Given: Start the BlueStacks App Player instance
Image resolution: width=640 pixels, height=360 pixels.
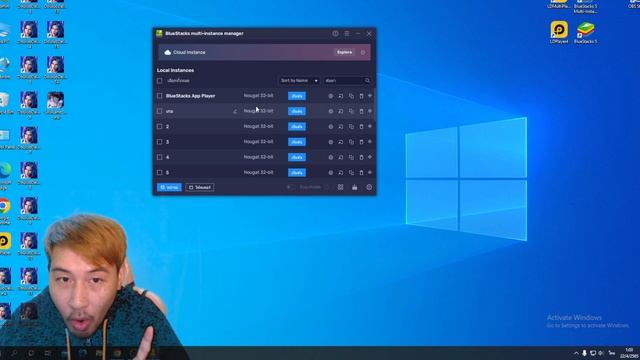Looking at the screenshot, I should click(x=297, y=96).
